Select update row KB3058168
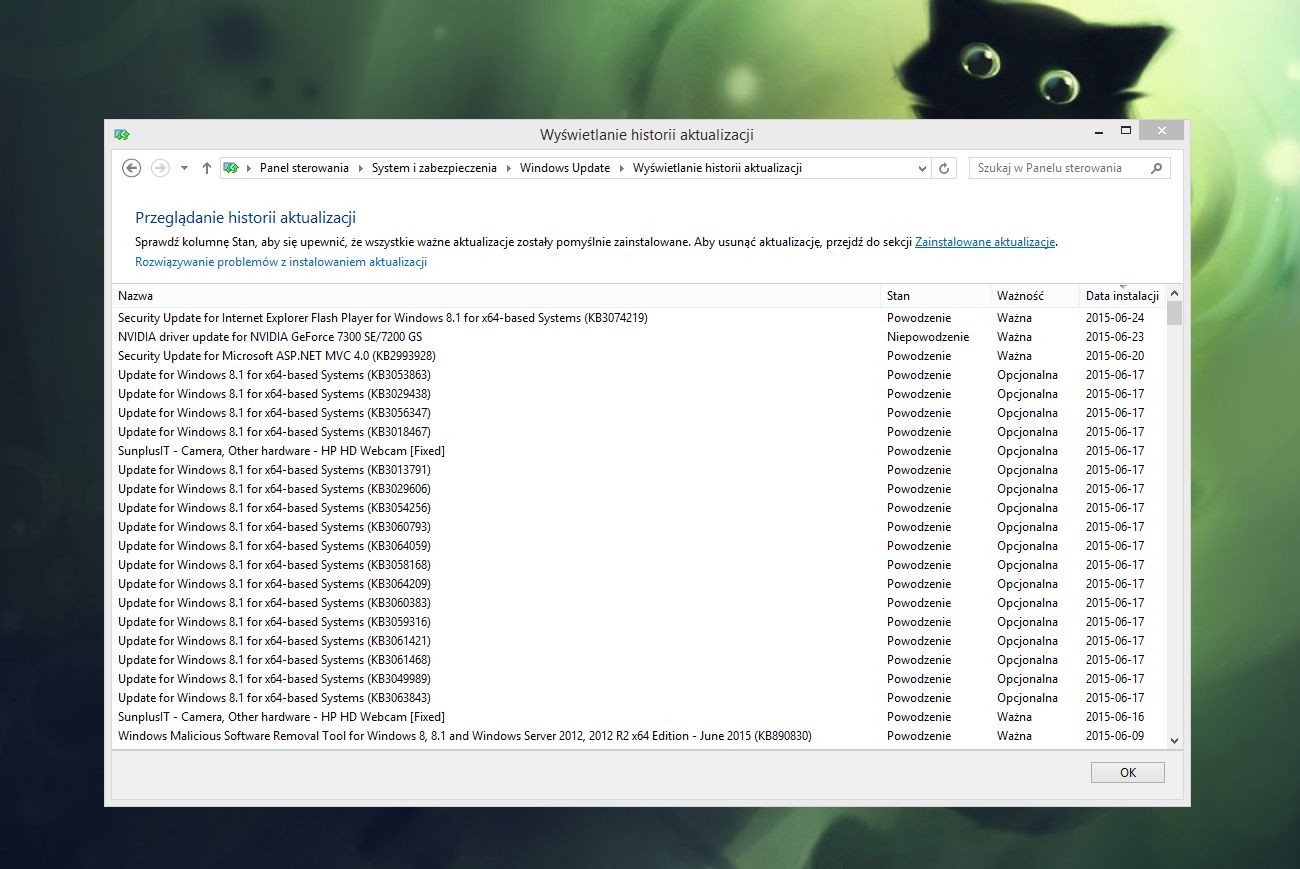 (x=638, y=565)
